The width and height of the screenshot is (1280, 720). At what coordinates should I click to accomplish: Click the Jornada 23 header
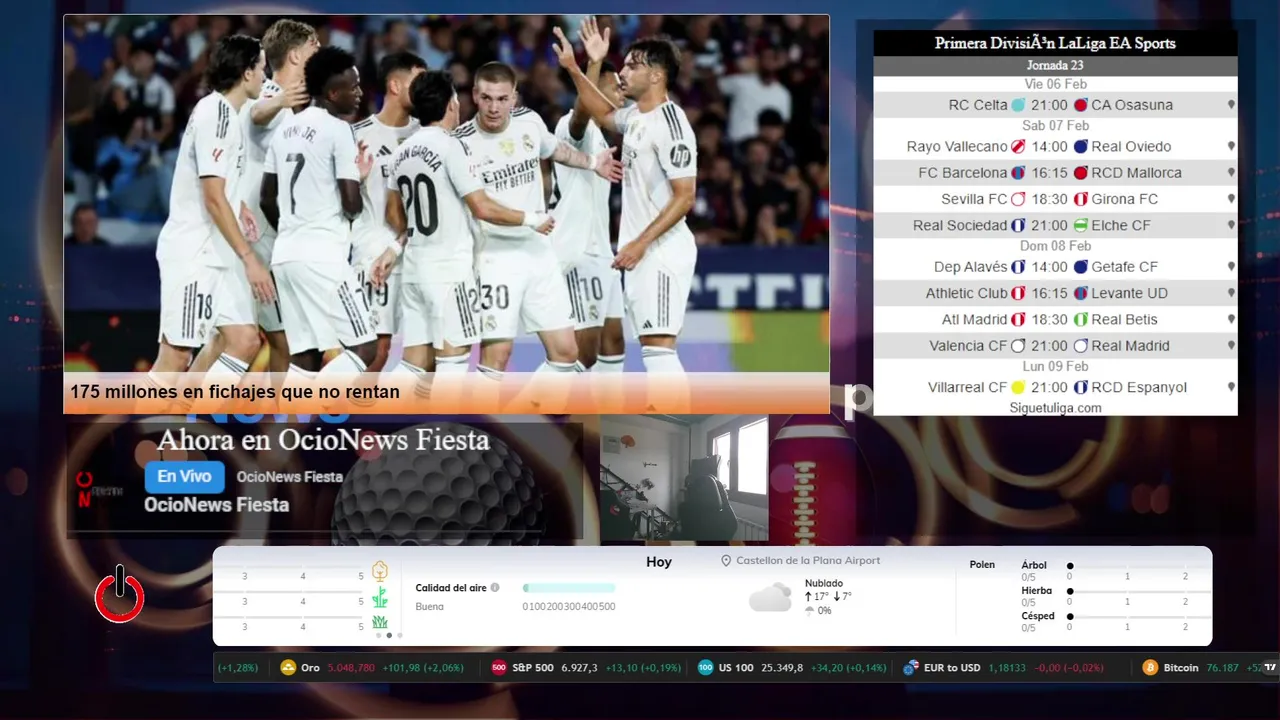pyautogui.click(x=1055, y=65)
